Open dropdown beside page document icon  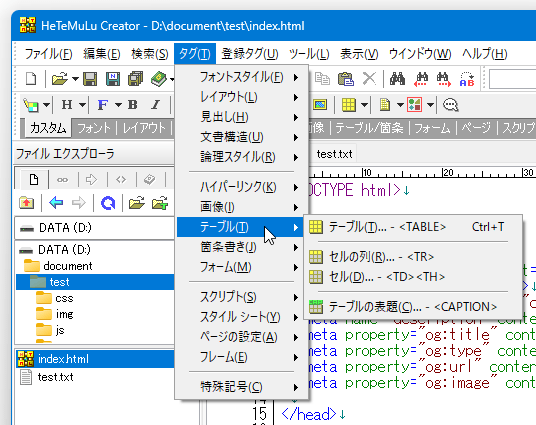(400, 105)
